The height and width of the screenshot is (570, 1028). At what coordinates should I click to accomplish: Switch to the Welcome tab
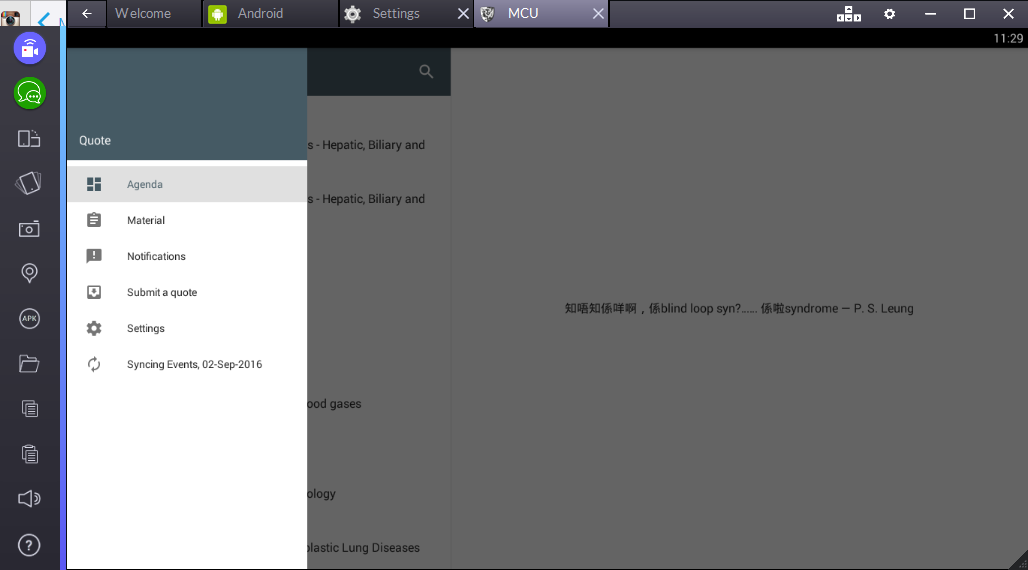[x=143, y=14]
